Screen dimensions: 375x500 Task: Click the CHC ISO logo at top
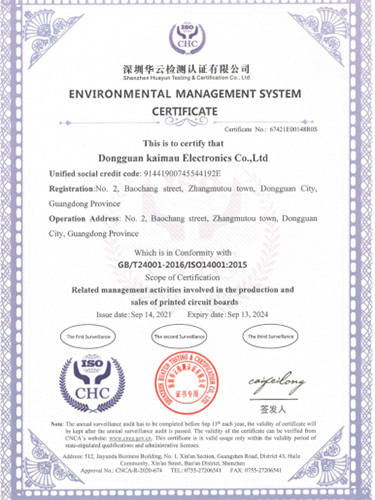click(x=187, y=38)
